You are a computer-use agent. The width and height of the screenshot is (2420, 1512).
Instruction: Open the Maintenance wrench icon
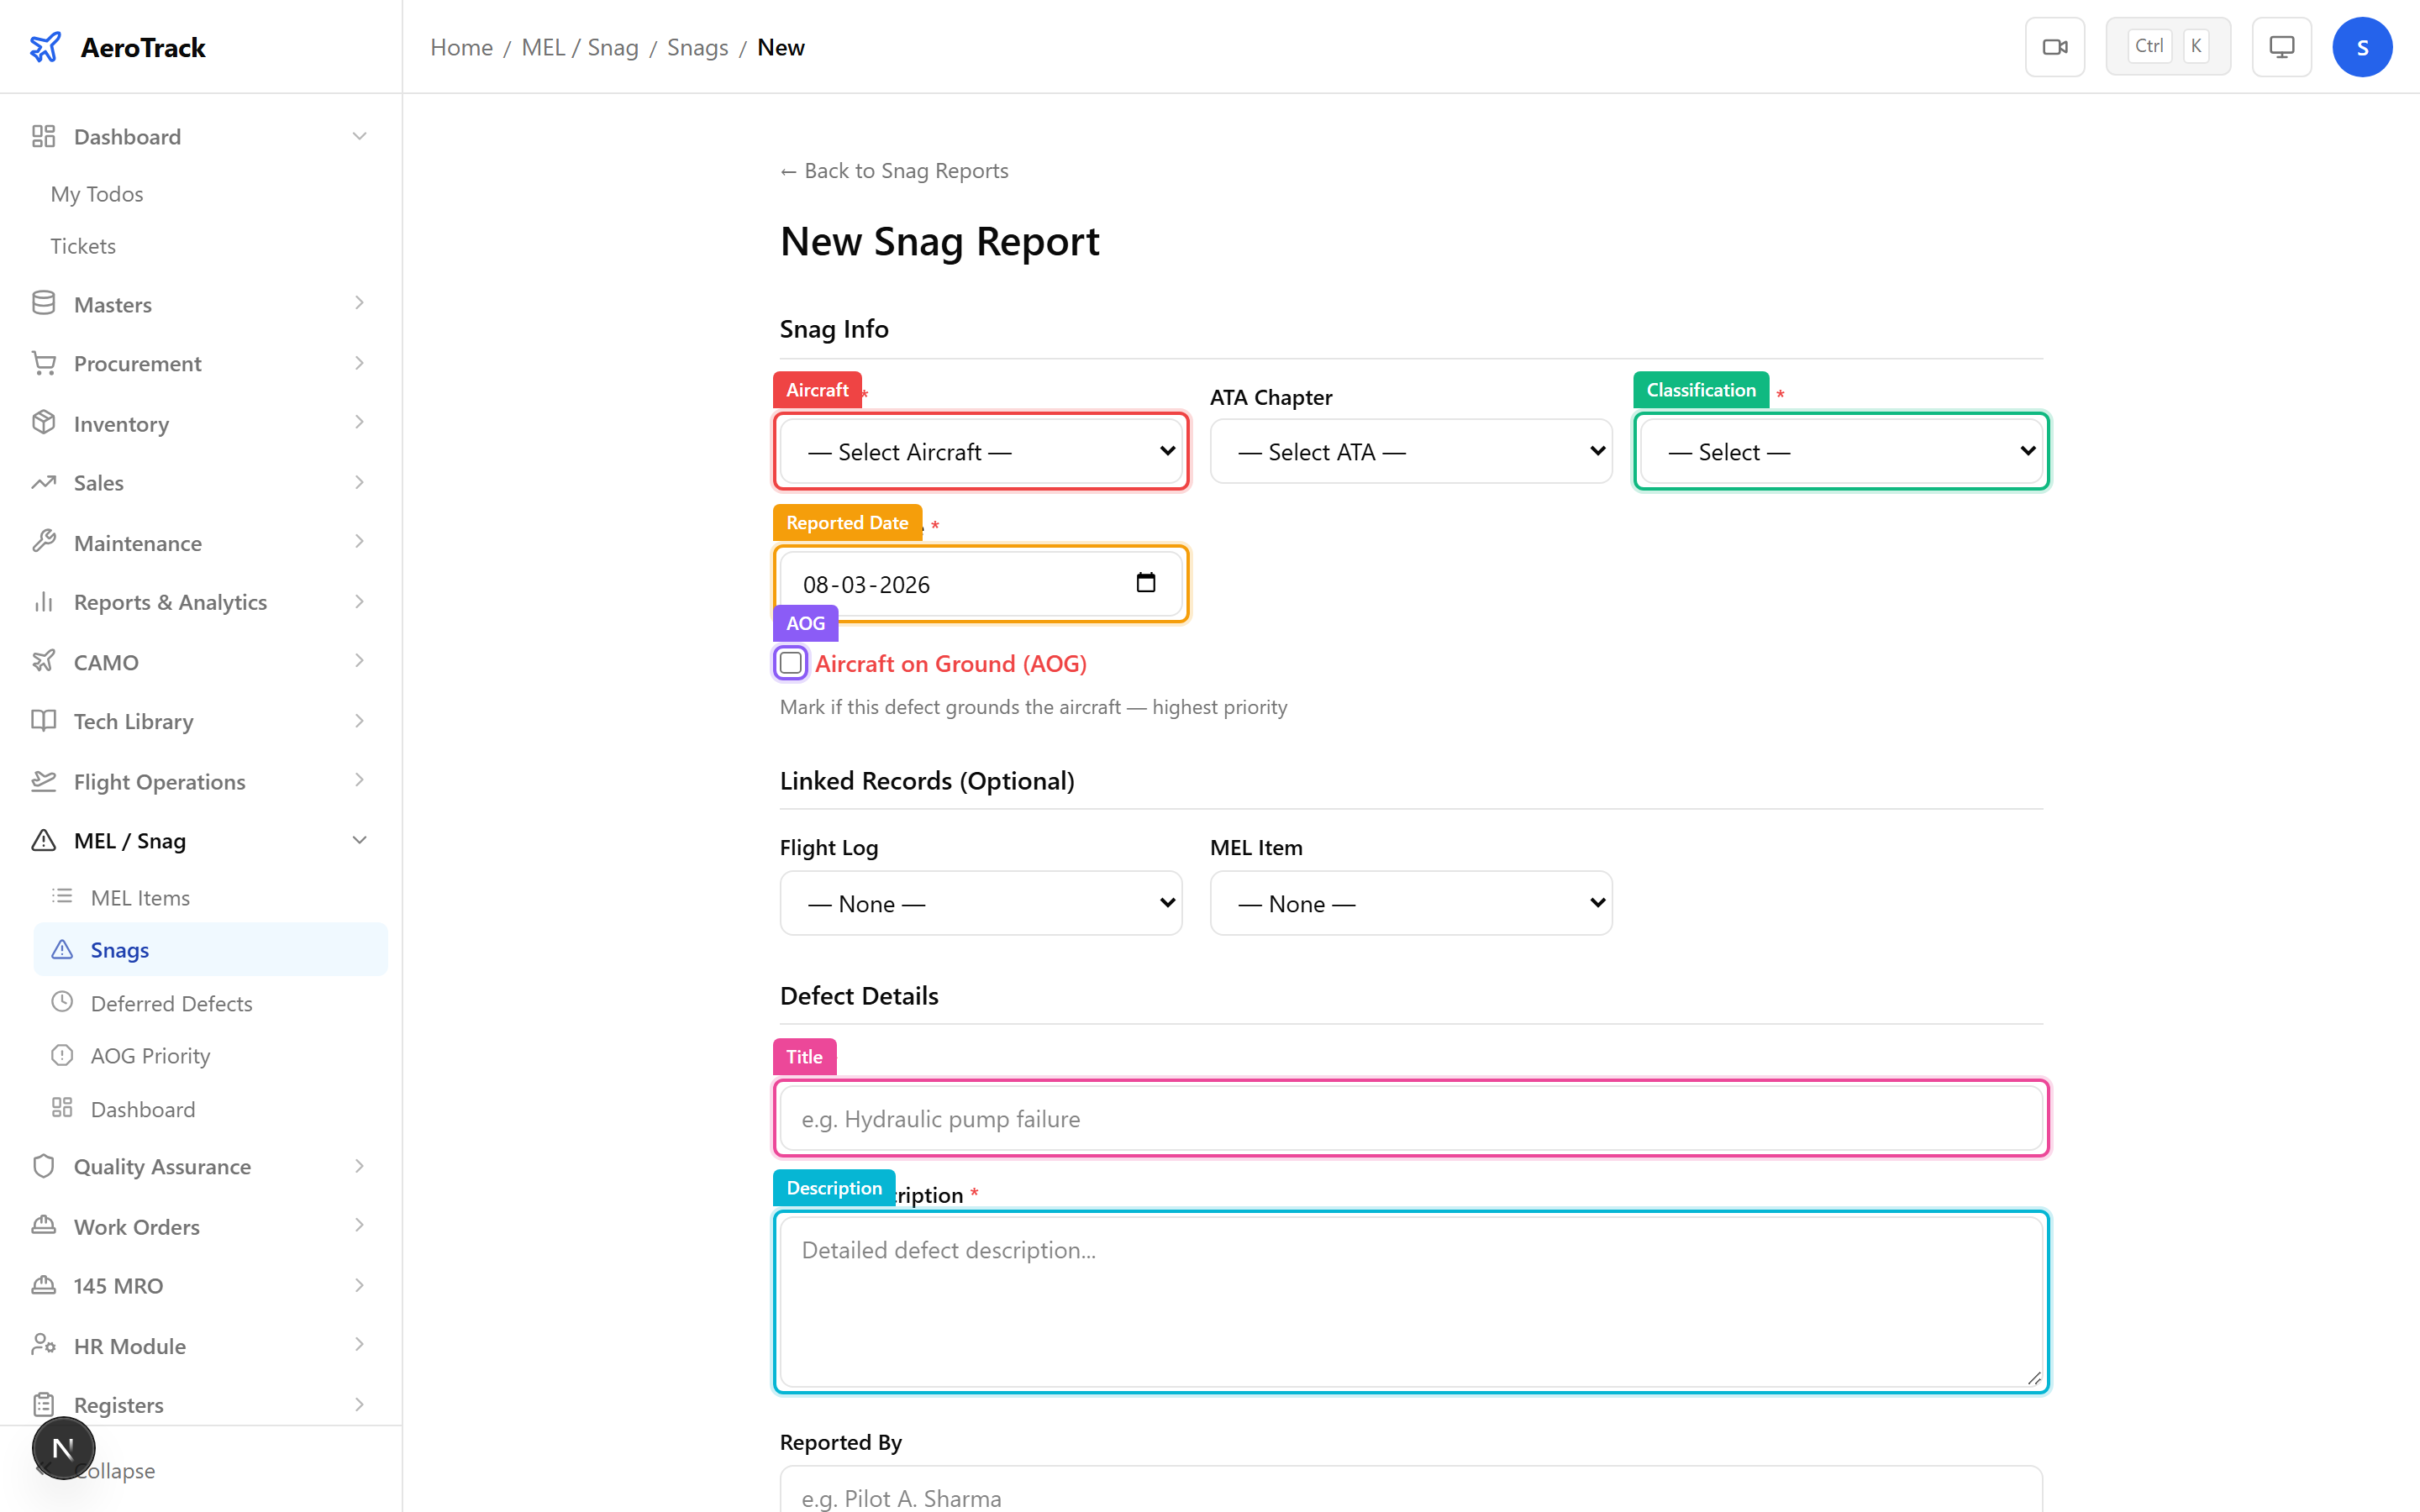coord(44,541)
